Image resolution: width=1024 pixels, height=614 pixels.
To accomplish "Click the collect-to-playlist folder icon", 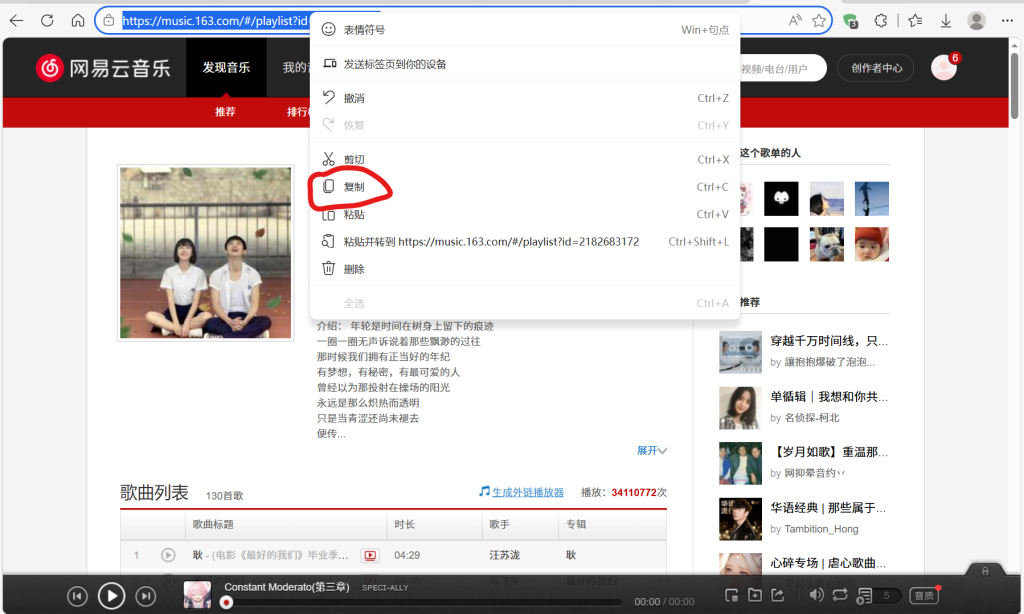I will click(x=755, y=595).
